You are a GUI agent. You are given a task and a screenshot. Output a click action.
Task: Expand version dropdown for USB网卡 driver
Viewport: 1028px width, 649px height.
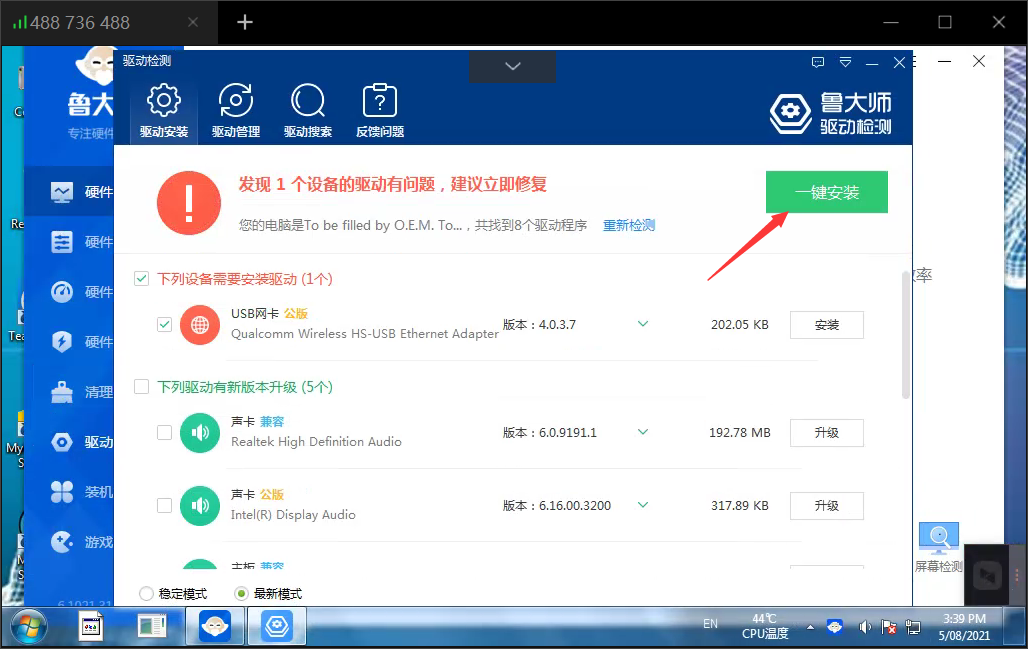[643, 324]
